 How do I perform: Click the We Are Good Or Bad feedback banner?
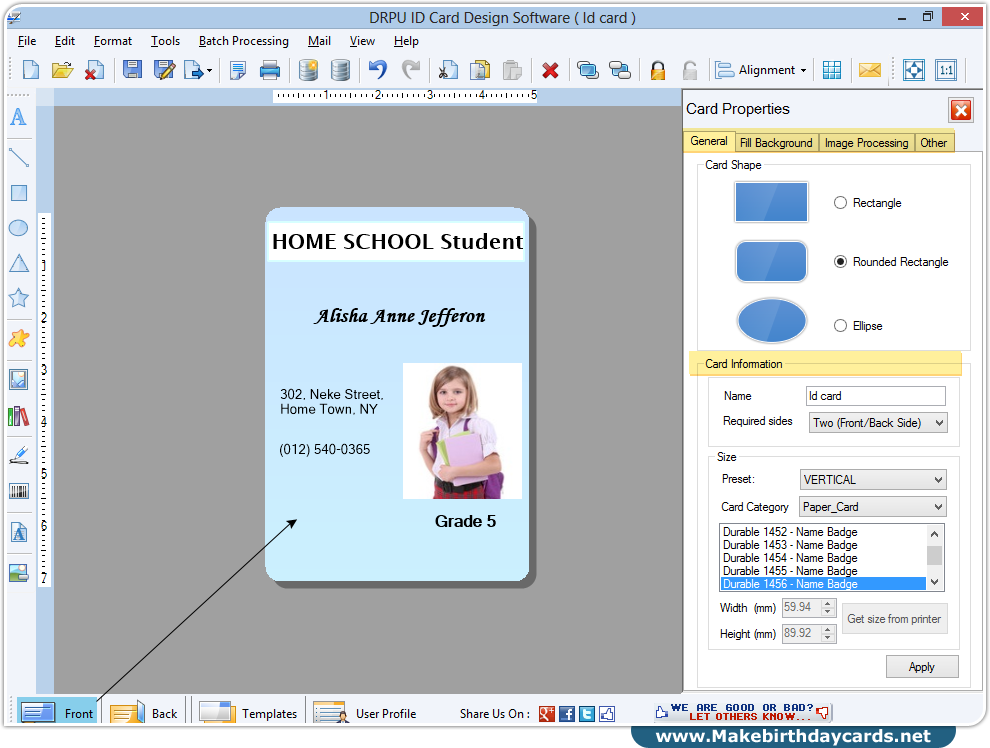point(743,713)
